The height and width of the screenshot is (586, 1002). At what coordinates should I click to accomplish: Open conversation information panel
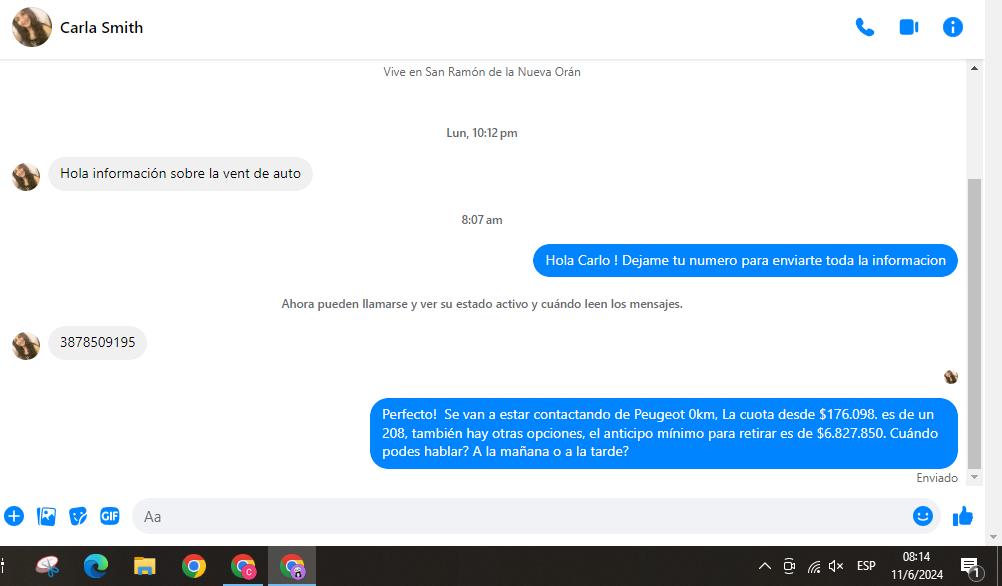[952, 28]
